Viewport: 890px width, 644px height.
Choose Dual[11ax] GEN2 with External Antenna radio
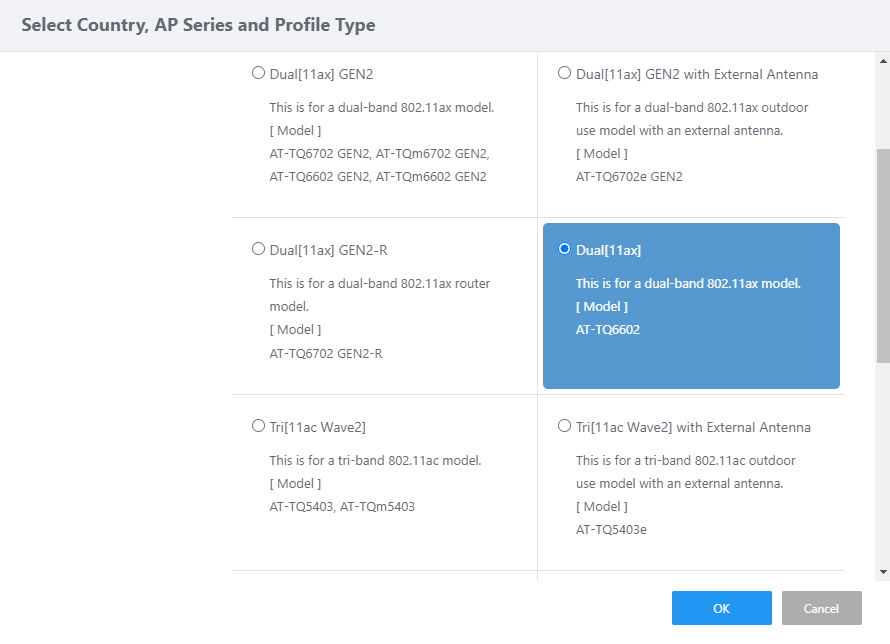[565, 73]
